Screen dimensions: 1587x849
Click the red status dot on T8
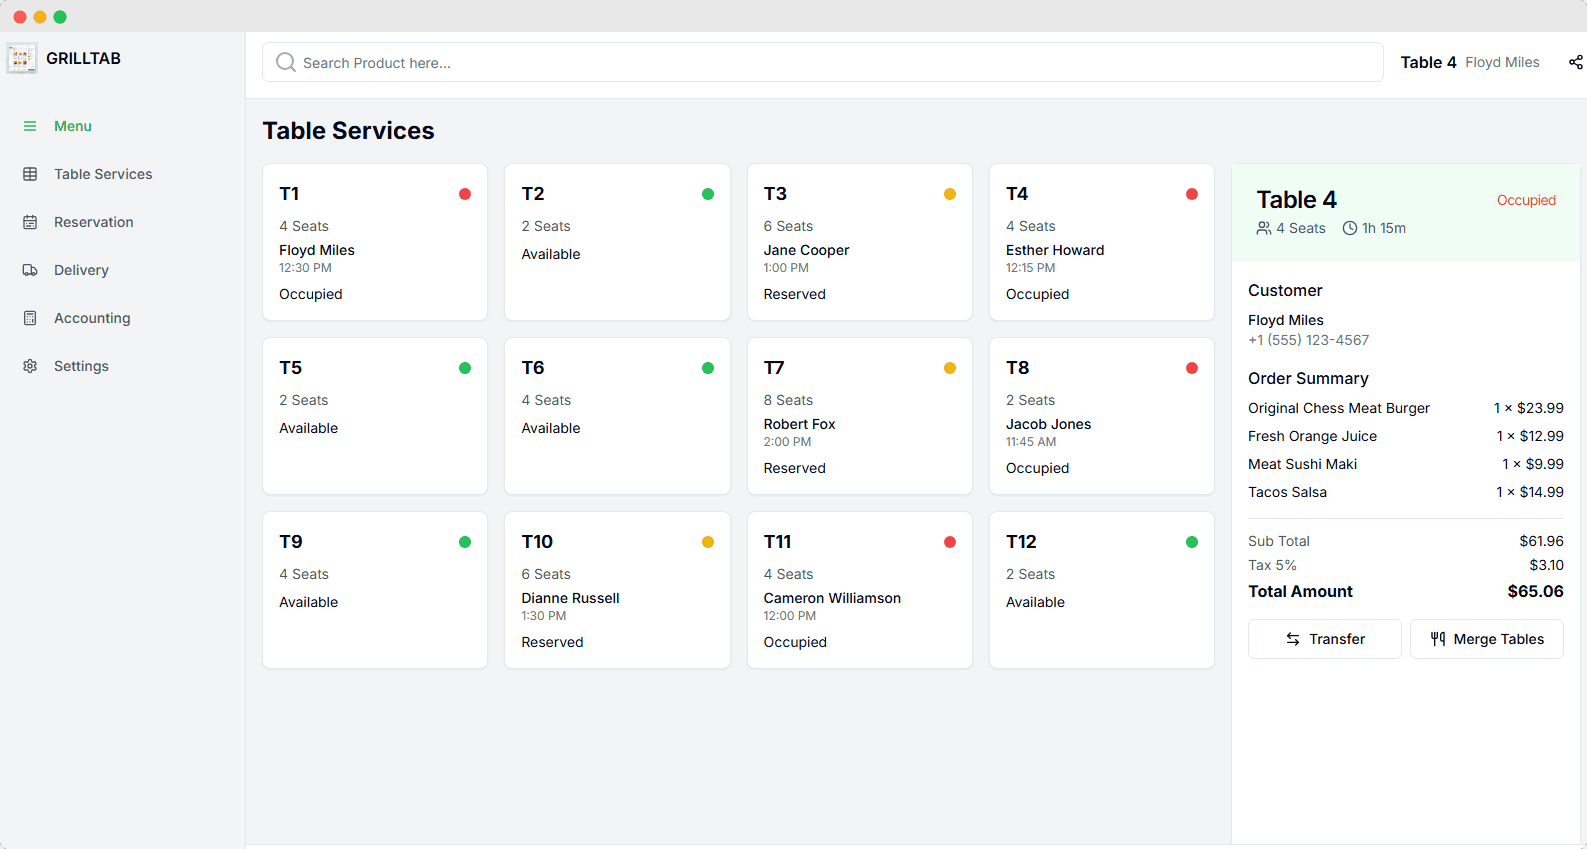pos(1191,368)
